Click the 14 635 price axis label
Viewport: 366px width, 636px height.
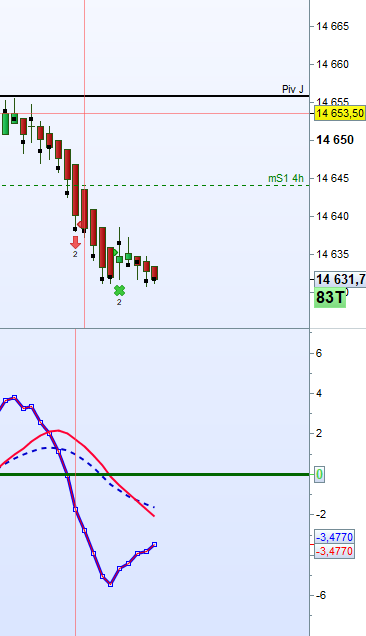click(x=332, y=254)
